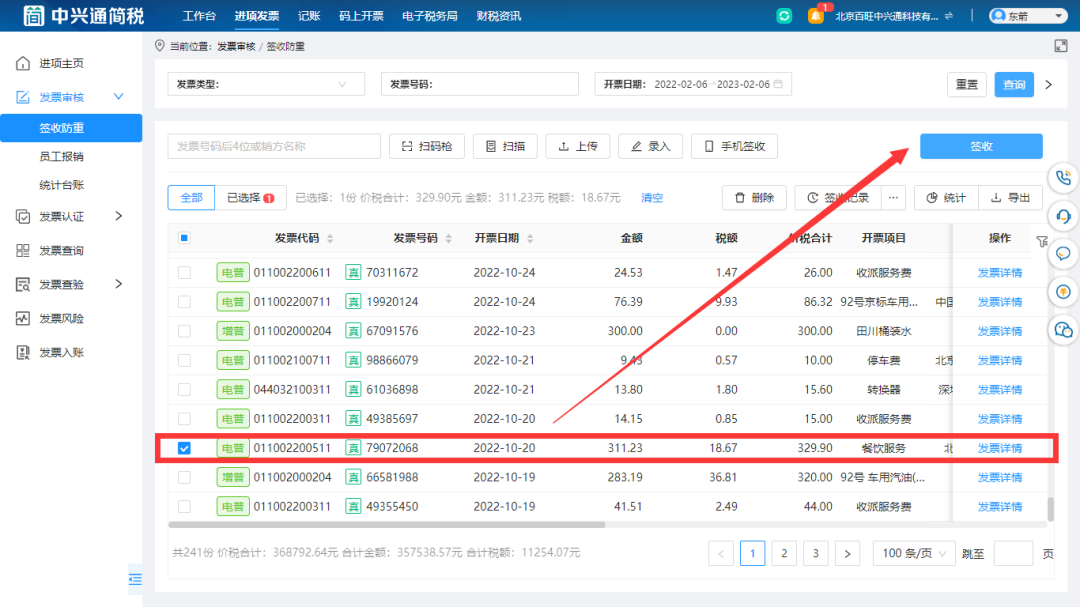Click the blue 签收 button
Image resolution: width=1080 pixels, height=607 pixels.
coord(981,146)
